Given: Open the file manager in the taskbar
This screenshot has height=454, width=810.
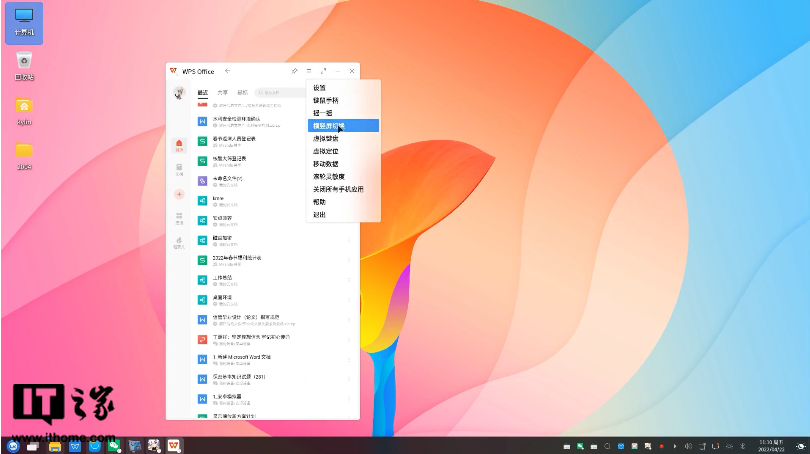Looking at the screenshot, I should pos(54,446).
